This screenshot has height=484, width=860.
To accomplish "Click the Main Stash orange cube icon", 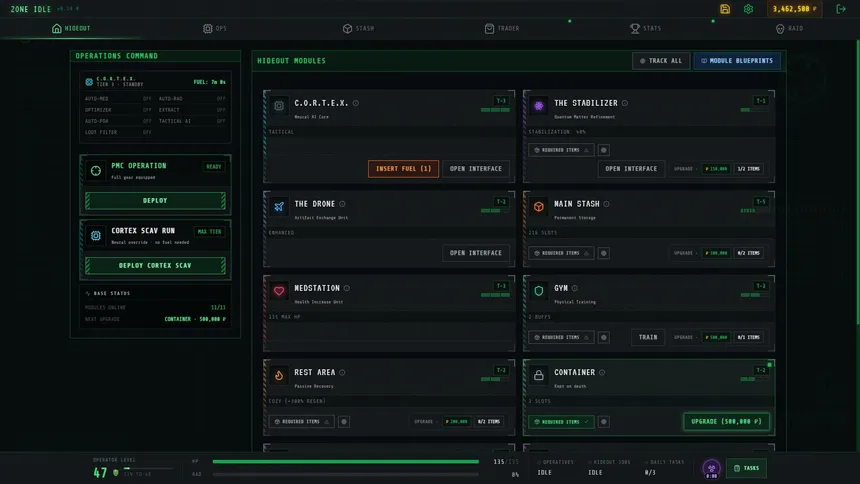I will (539, 207).
